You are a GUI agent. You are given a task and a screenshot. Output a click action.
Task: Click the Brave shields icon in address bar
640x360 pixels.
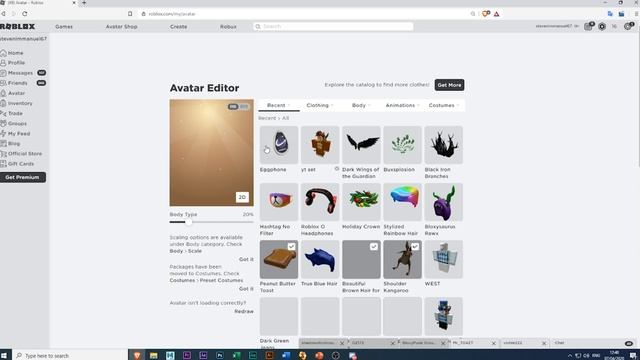[486, 14]
